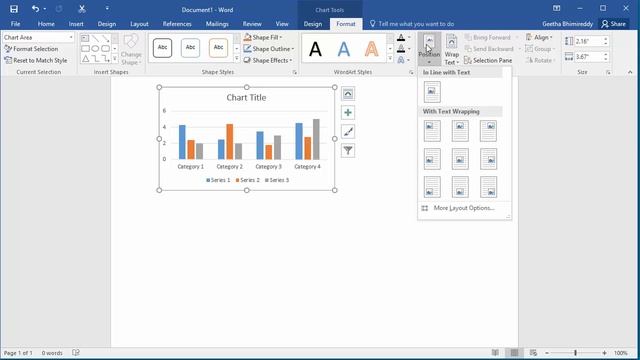
Task: Expand the WordArt styles gallery
Action: [390, 59]
